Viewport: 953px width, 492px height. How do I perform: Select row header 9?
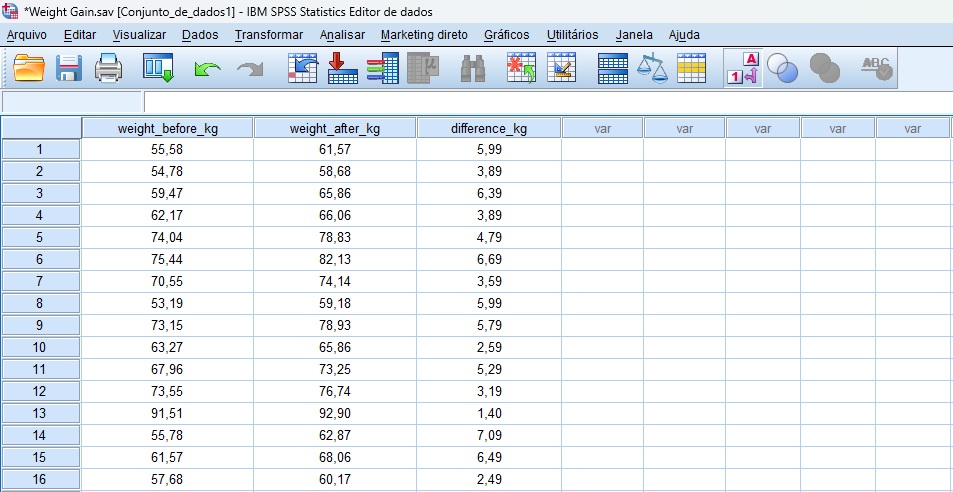point(41,325)
